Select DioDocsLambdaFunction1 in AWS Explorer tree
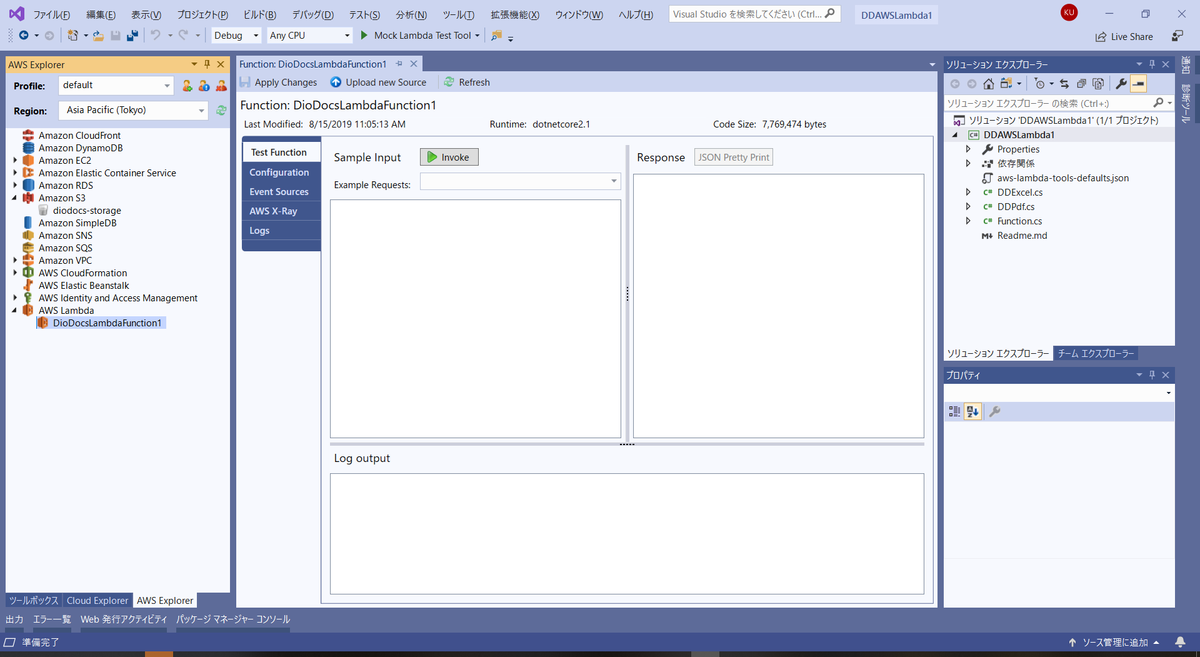1200x657 pixels. pos(107,323)
